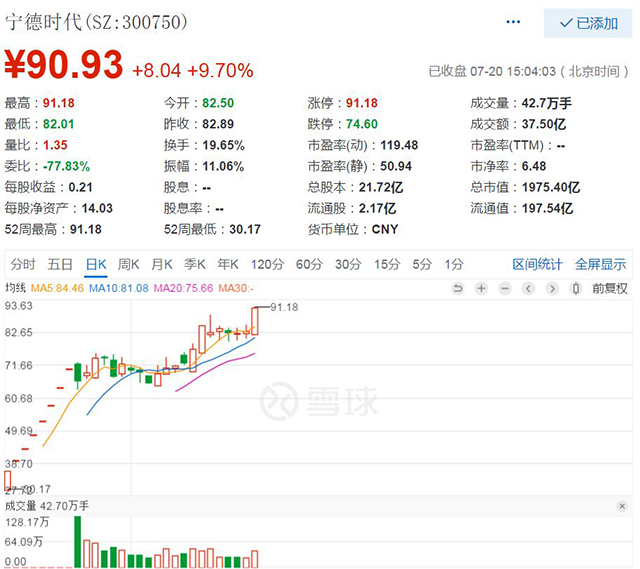Move chart left with back arrow
This screenshot has width=640, height=569.
[x=529, y=289]
